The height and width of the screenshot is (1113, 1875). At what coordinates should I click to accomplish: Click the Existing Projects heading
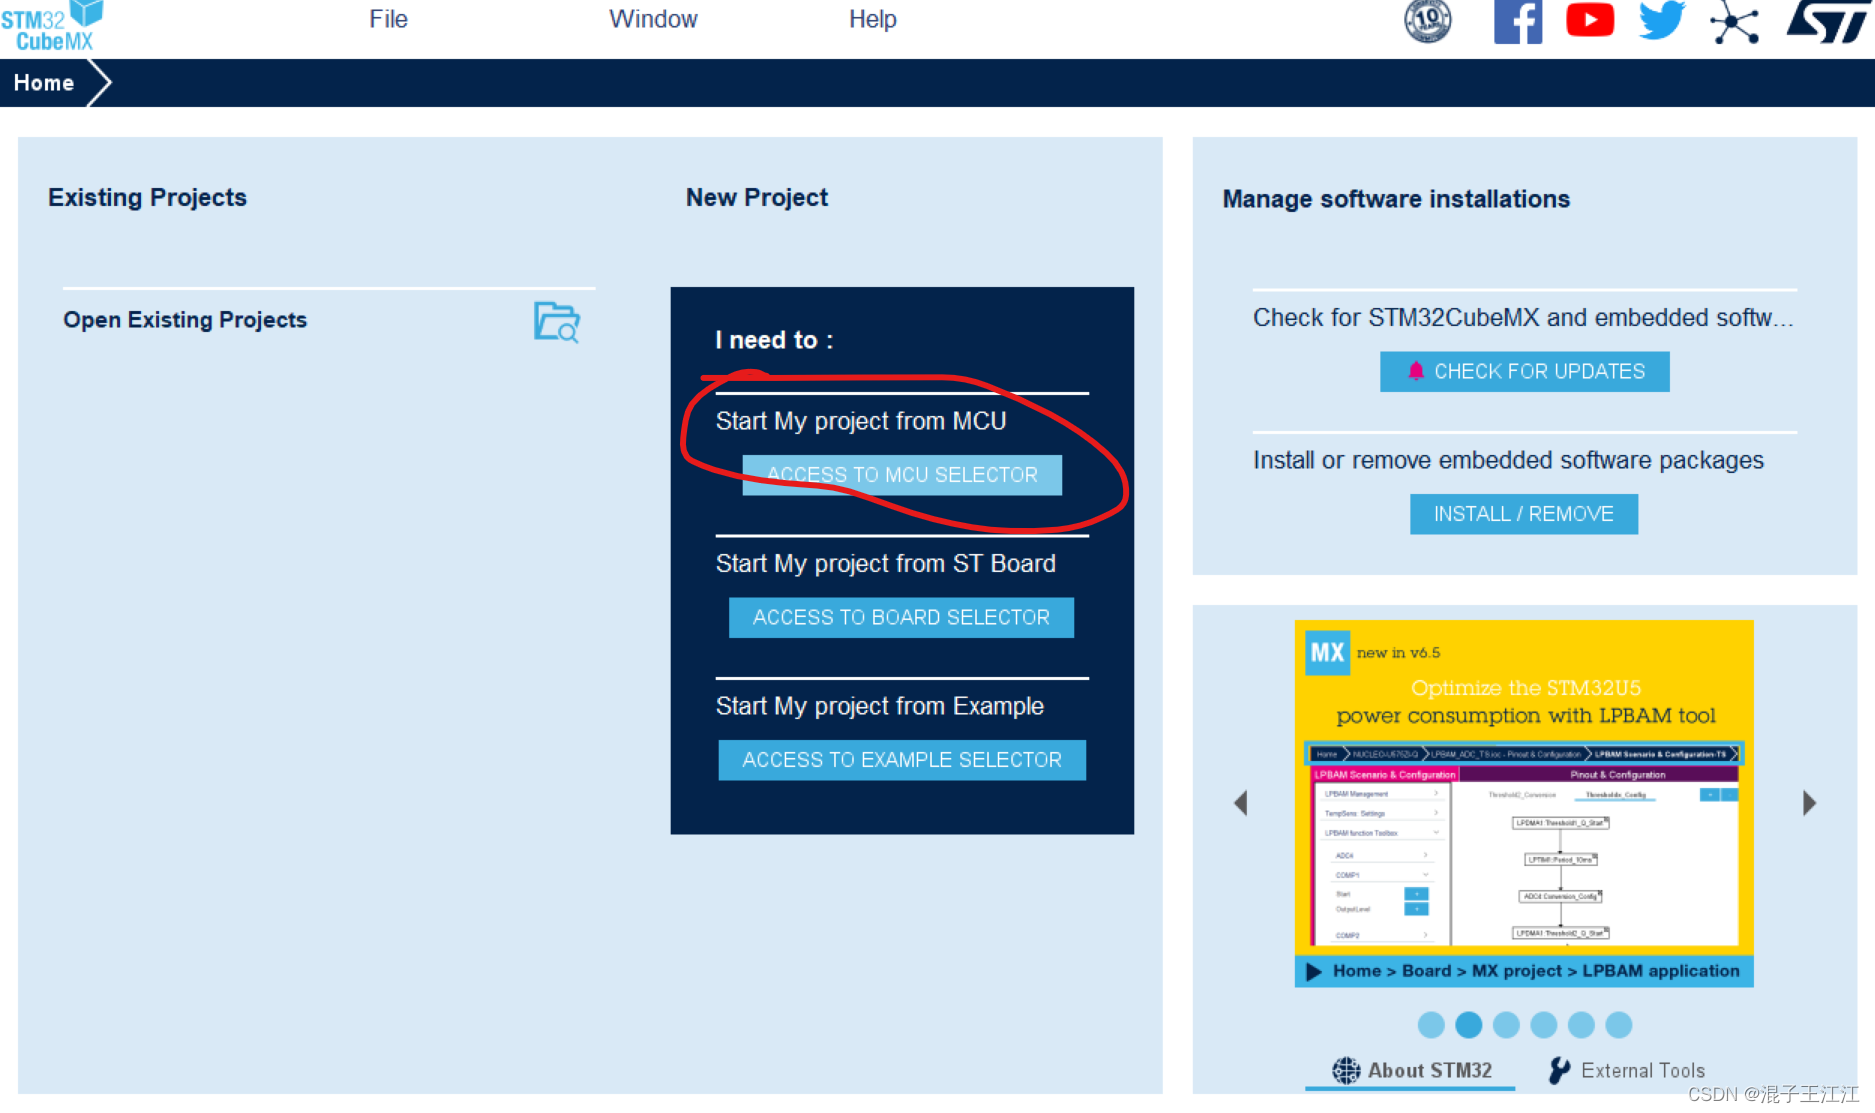147,198
